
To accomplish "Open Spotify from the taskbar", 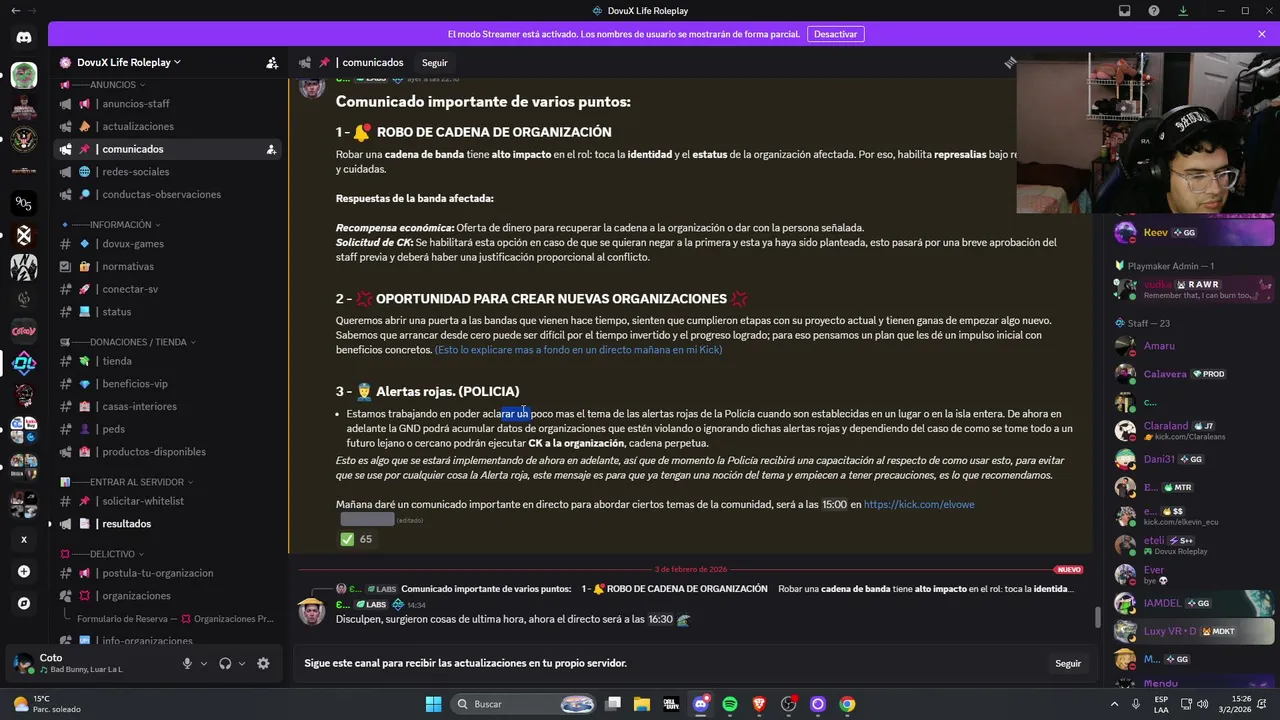I will click(x=730, y=704).
